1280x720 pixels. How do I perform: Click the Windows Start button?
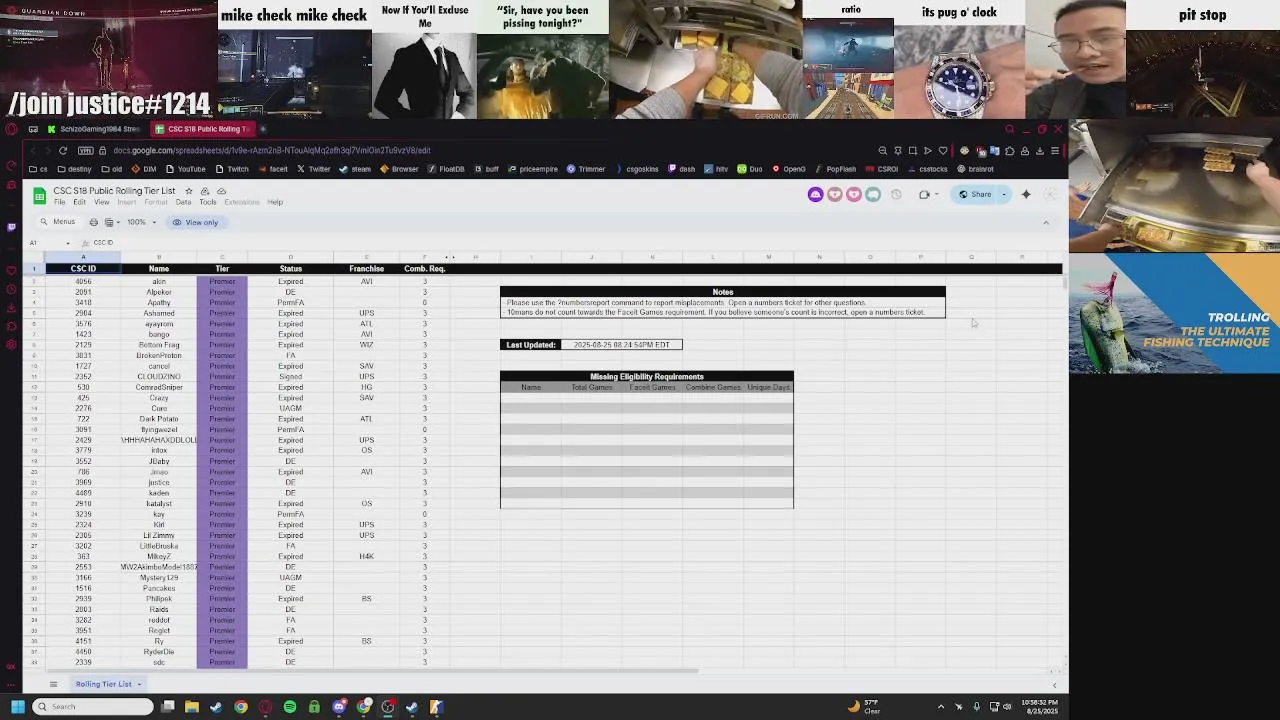point(17,707)
